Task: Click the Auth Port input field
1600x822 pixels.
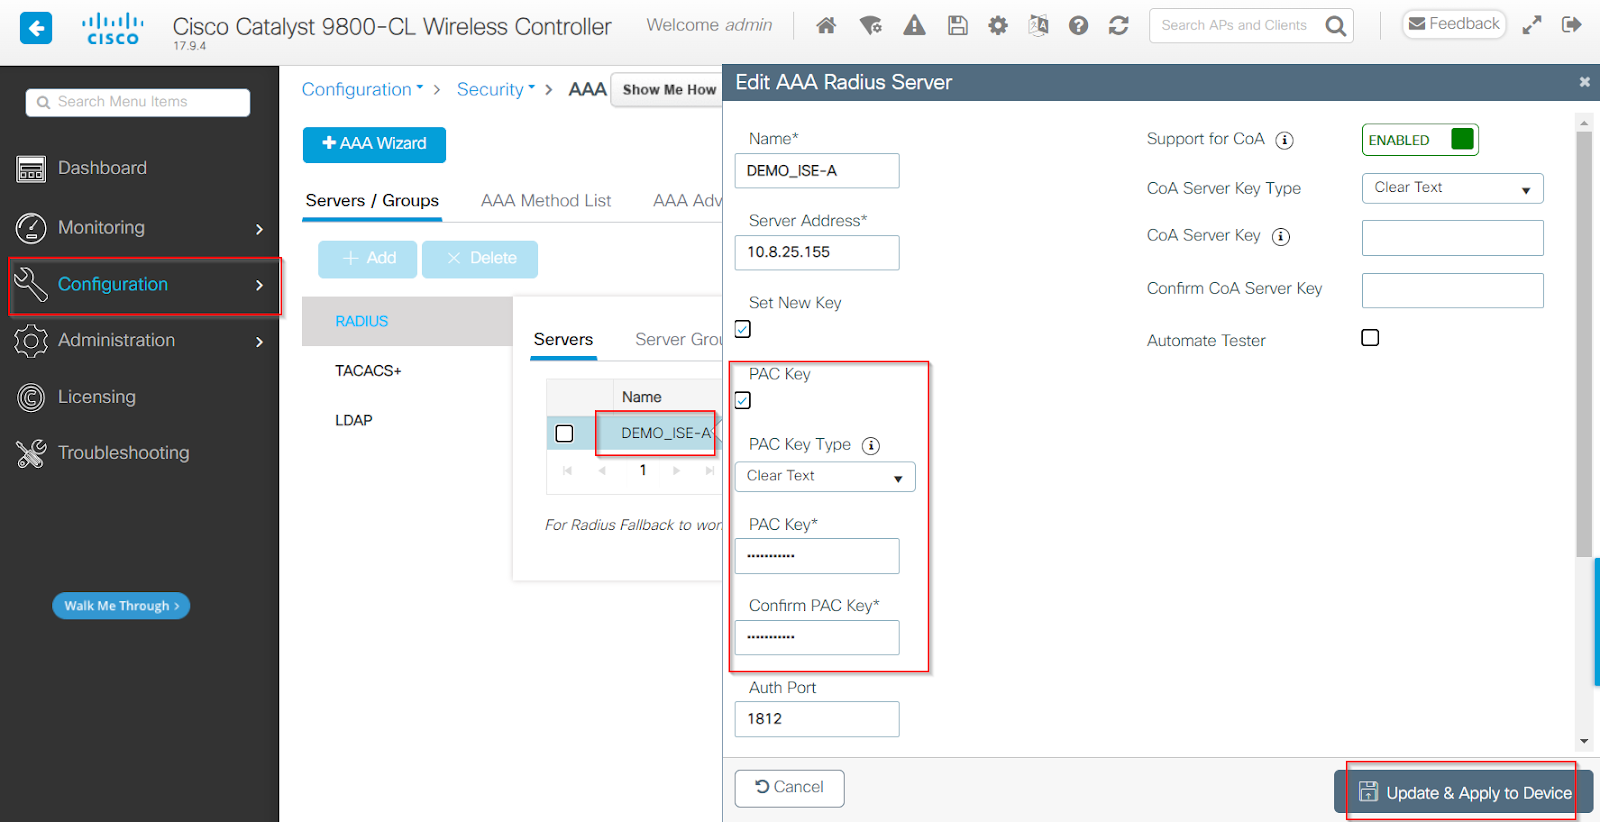Action: click(x=817, y=719)
